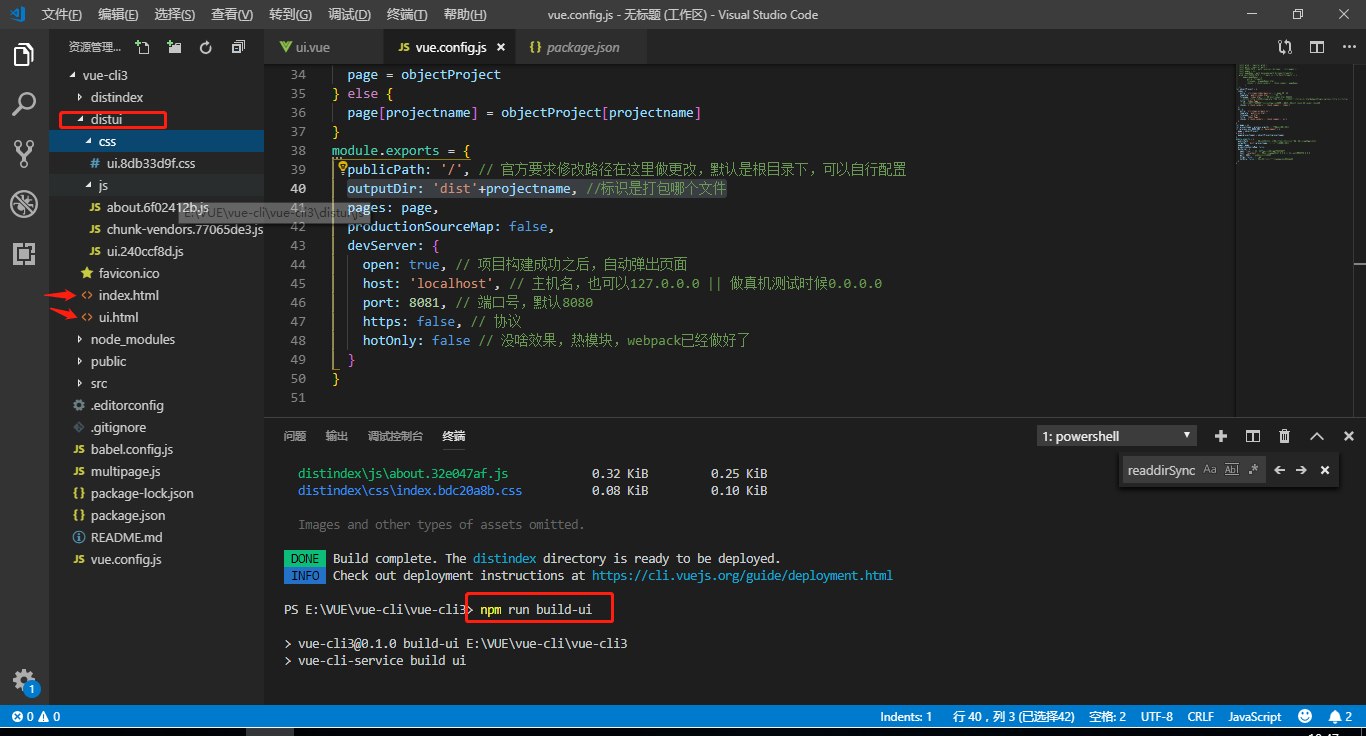This screenshot has width=1366, height=736.
Task: Split the editor to the right
Action: pos(1317,47)
